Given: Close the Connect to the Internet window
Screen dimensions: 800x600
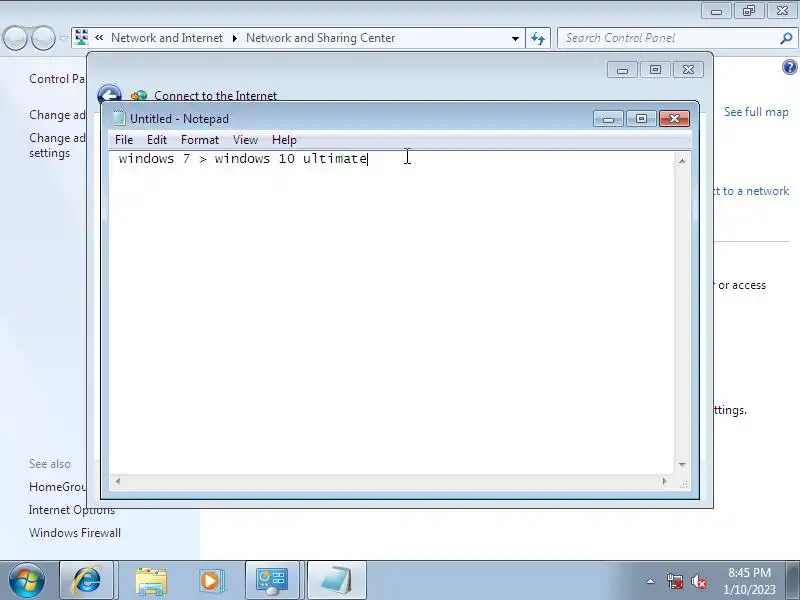Looking at the screenshot, I should click(688, 70).
